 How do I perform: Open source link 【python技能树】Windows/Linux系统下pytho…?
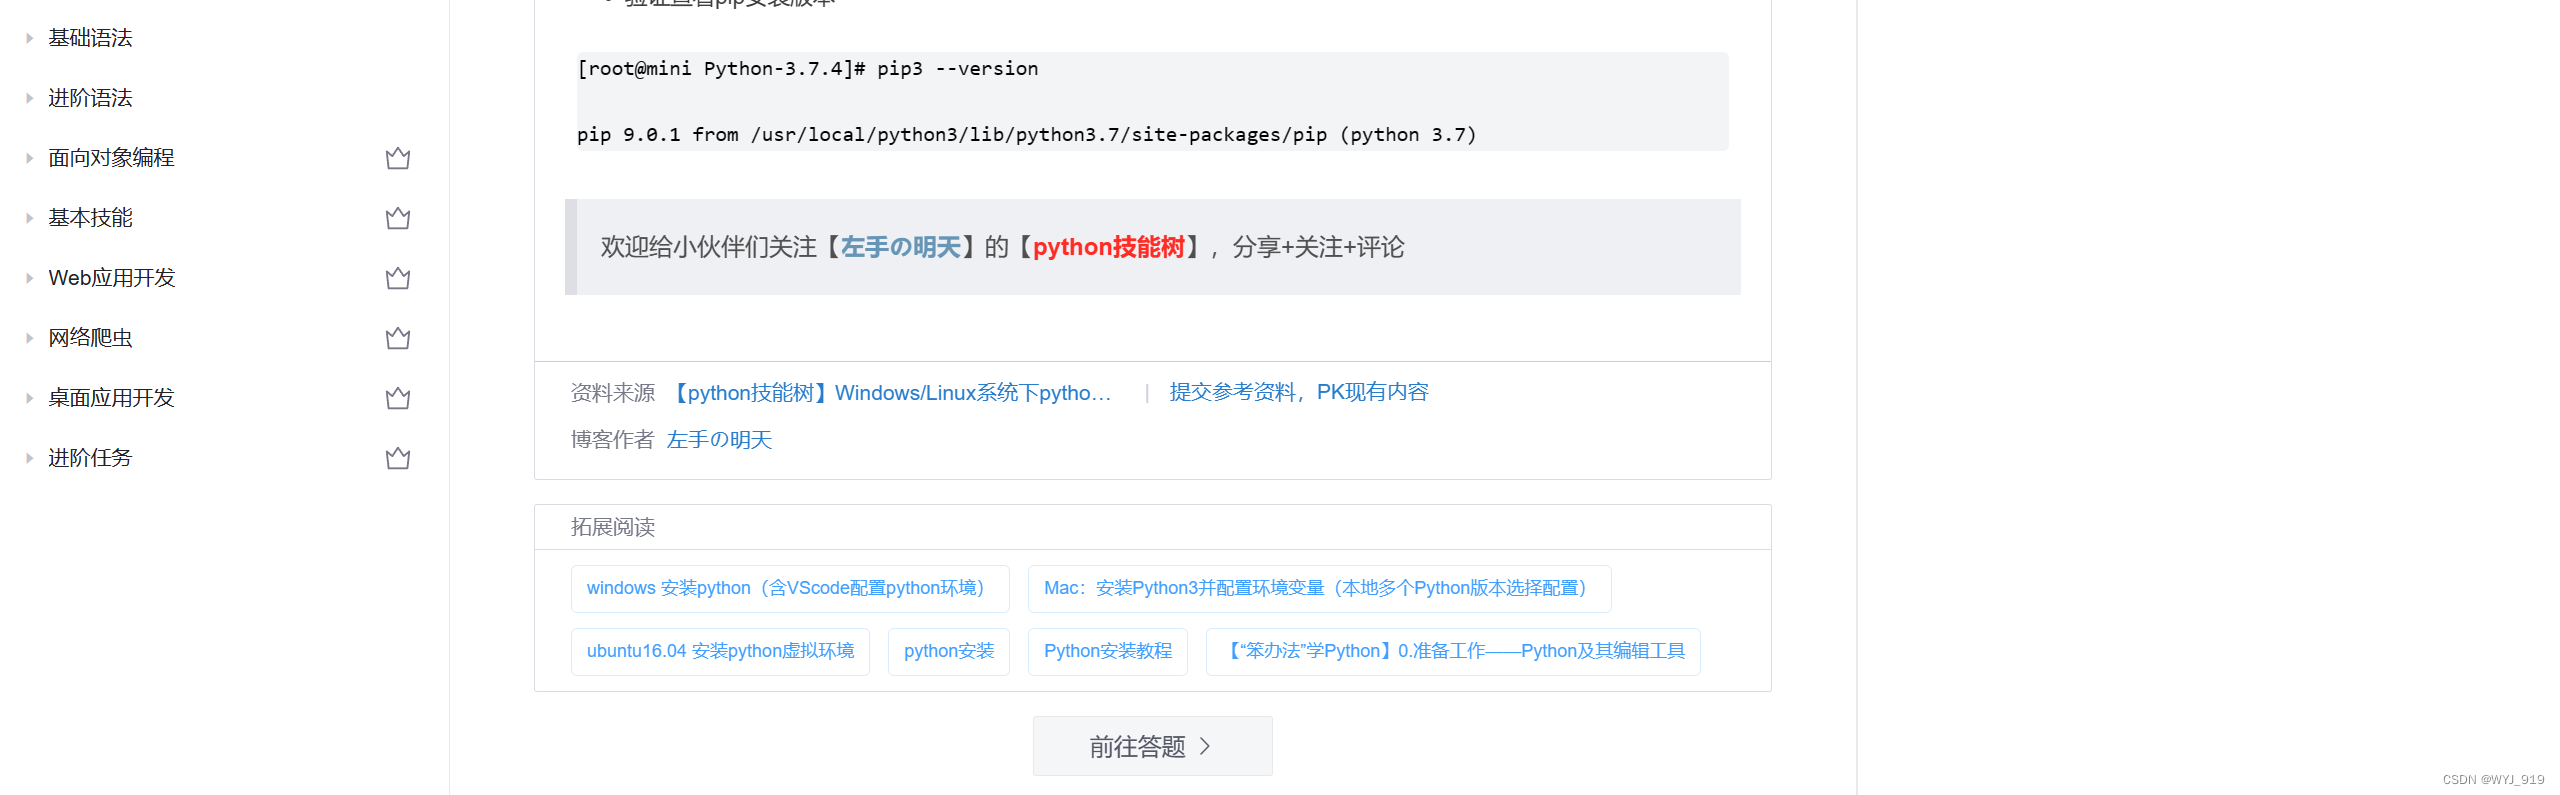tap(889, 393)
